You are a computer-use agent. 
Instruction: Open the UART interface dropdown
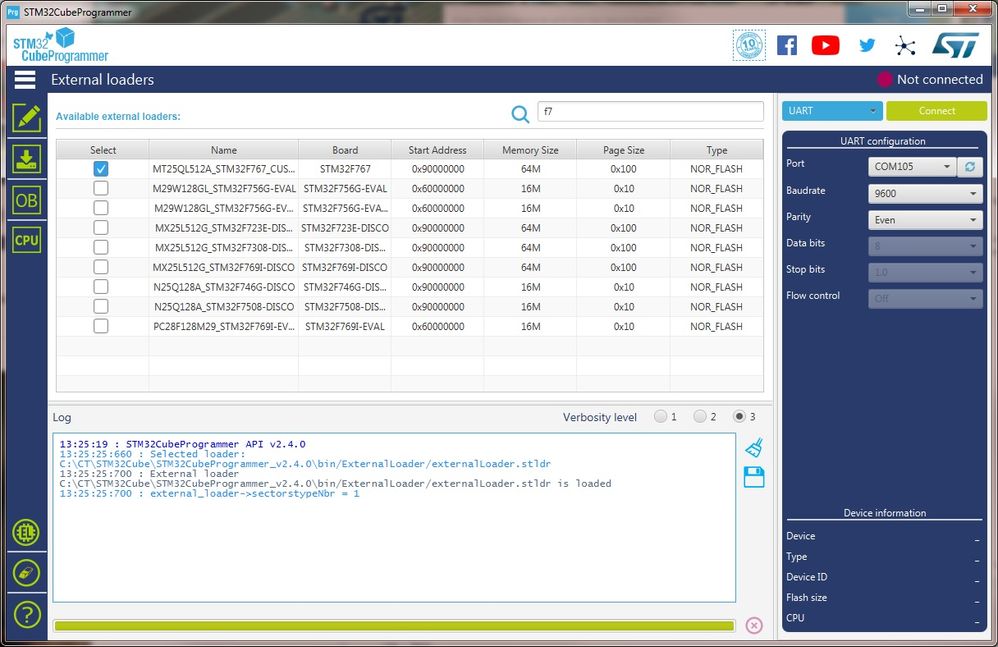coord(832,111)
